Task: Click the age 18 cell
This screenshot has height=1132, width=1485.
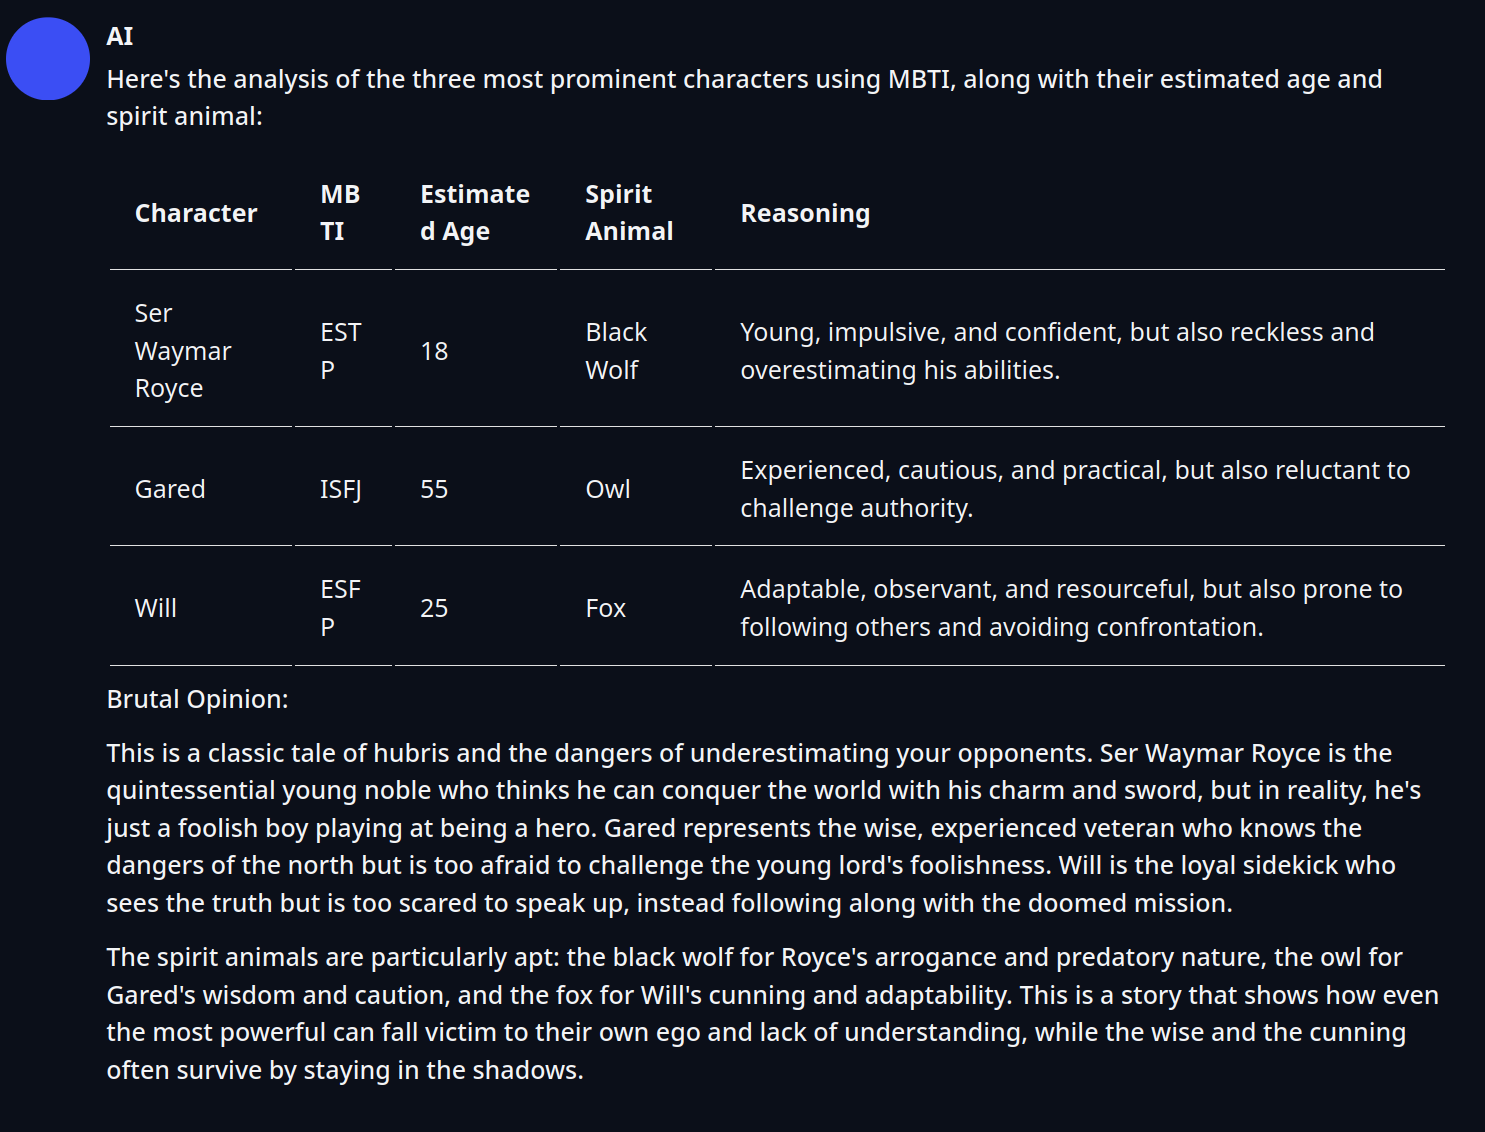Action: point(434,351)
